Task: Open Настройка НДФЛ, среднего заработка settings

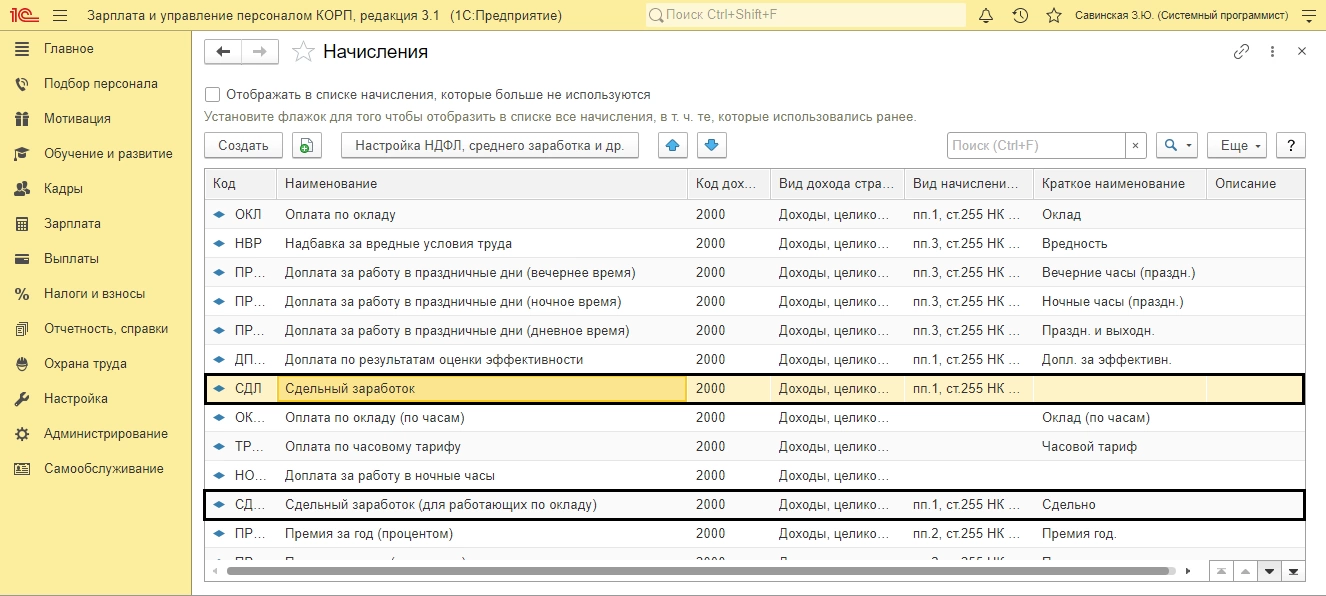Action: point(489,145)
